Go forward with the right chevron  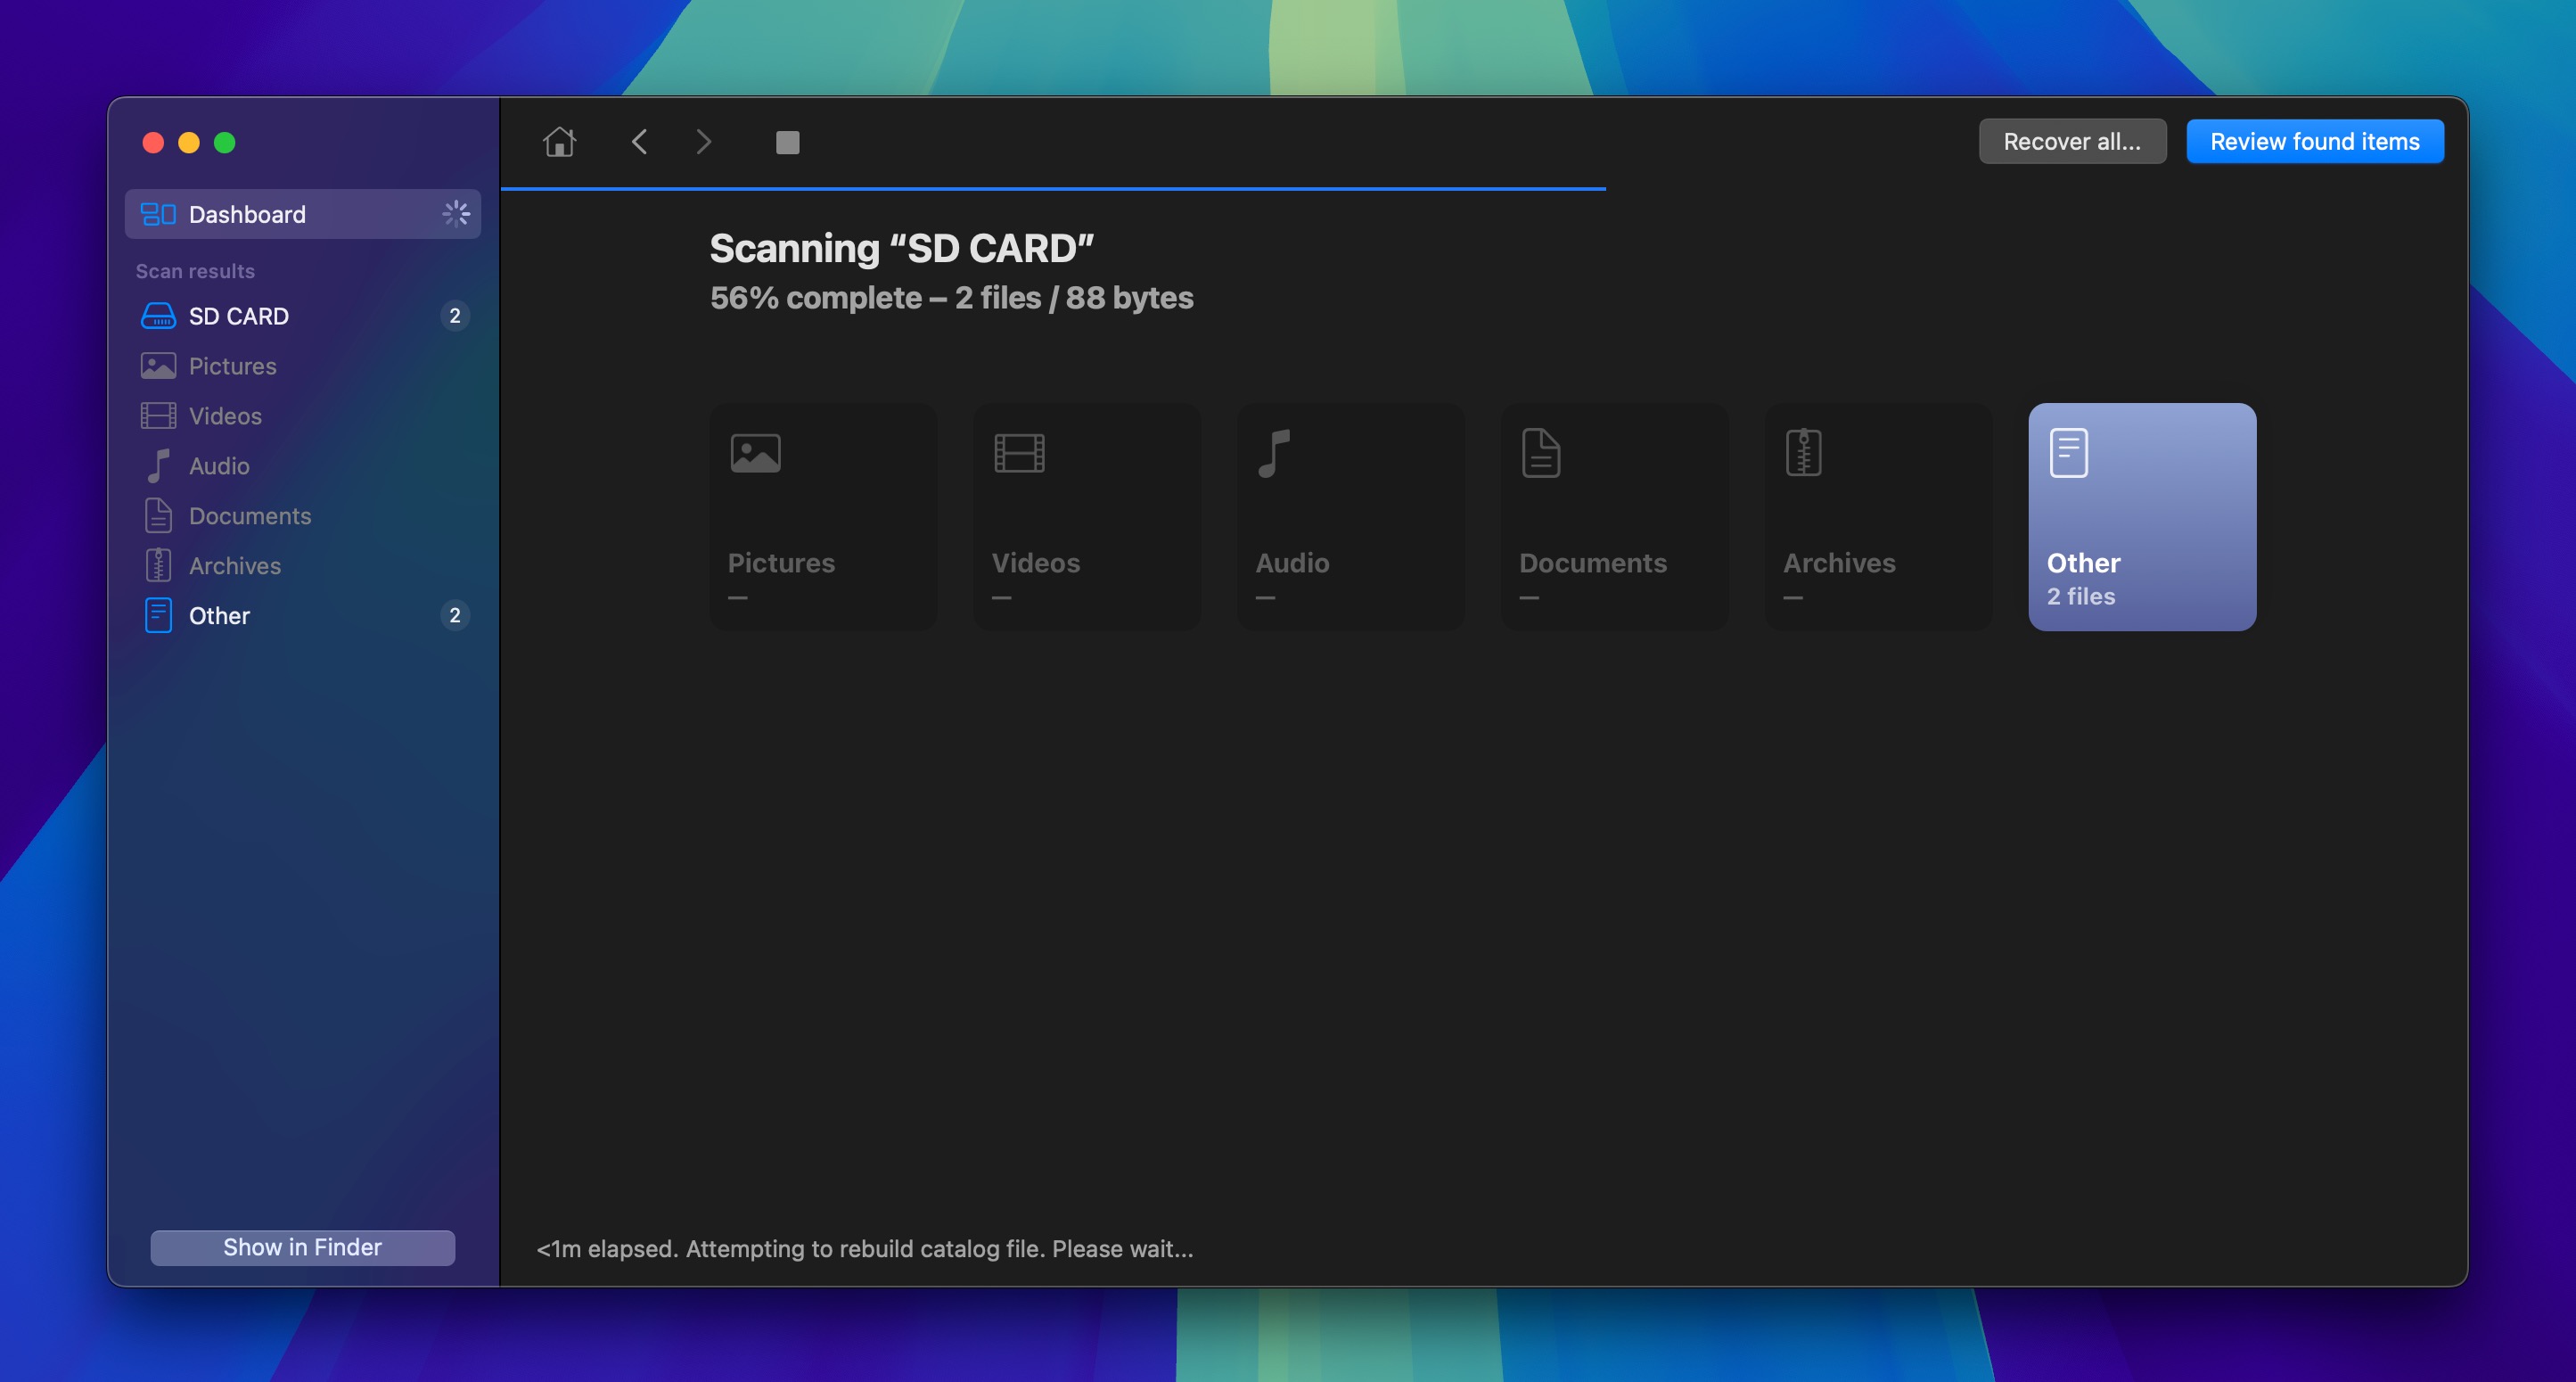[x=703, y=142]
